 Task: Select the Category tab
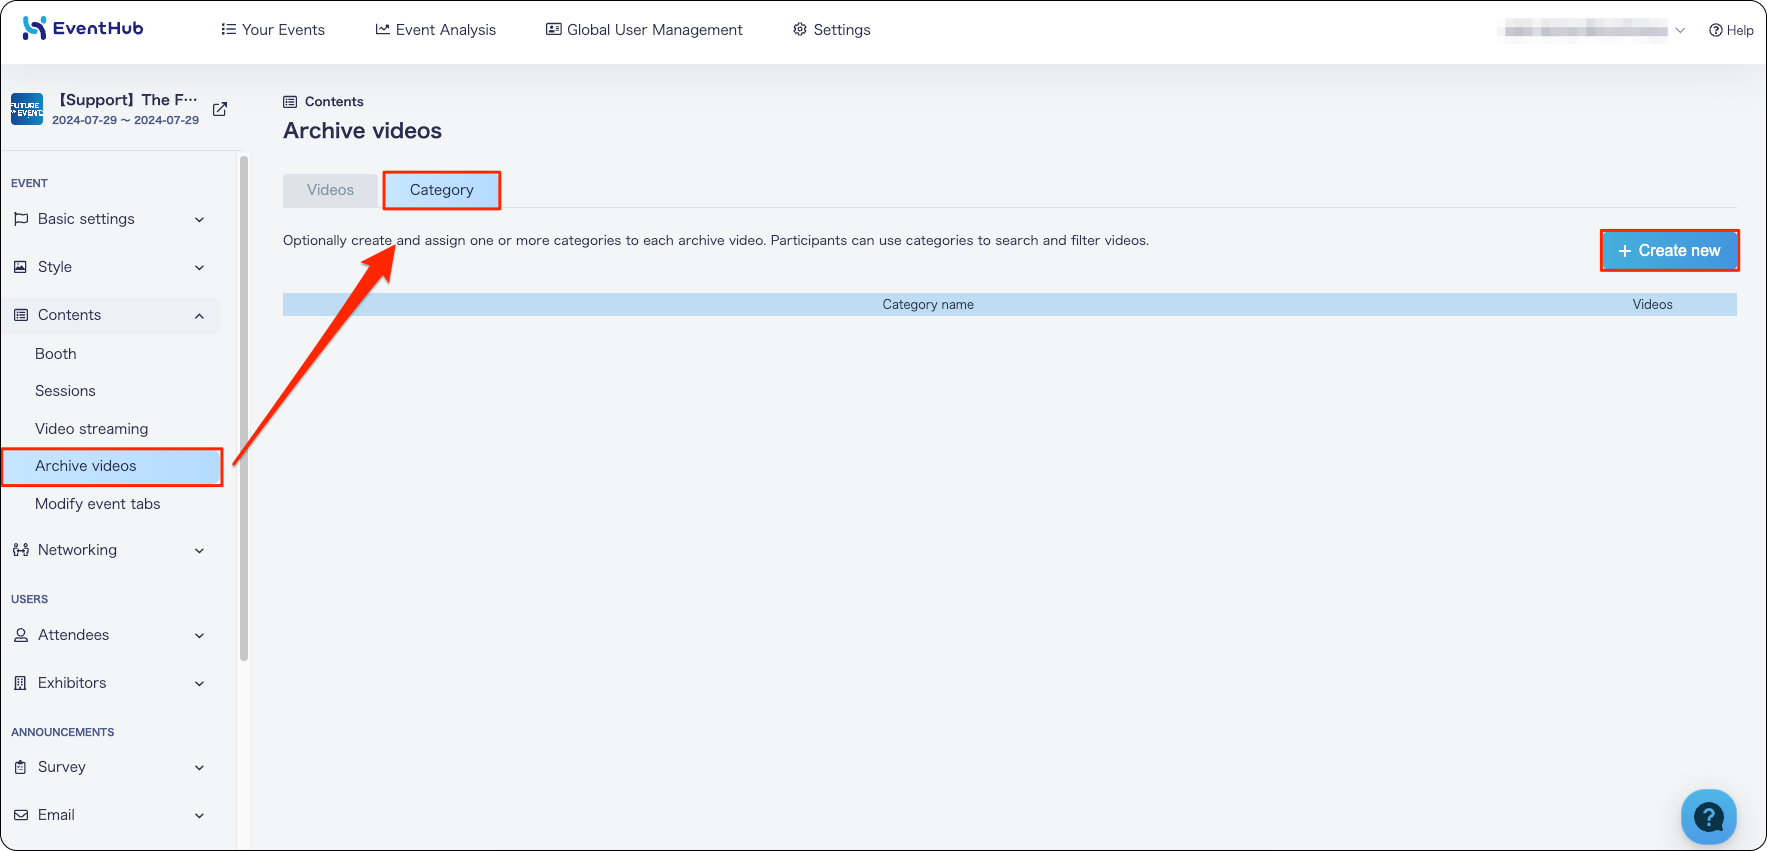[x=442, y=190]
